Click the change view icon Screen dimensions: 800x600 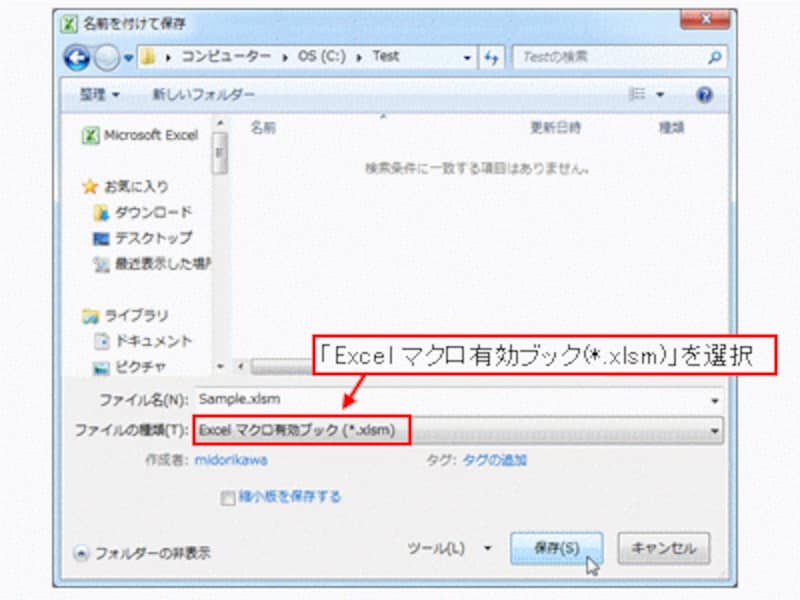click(637, 94)
